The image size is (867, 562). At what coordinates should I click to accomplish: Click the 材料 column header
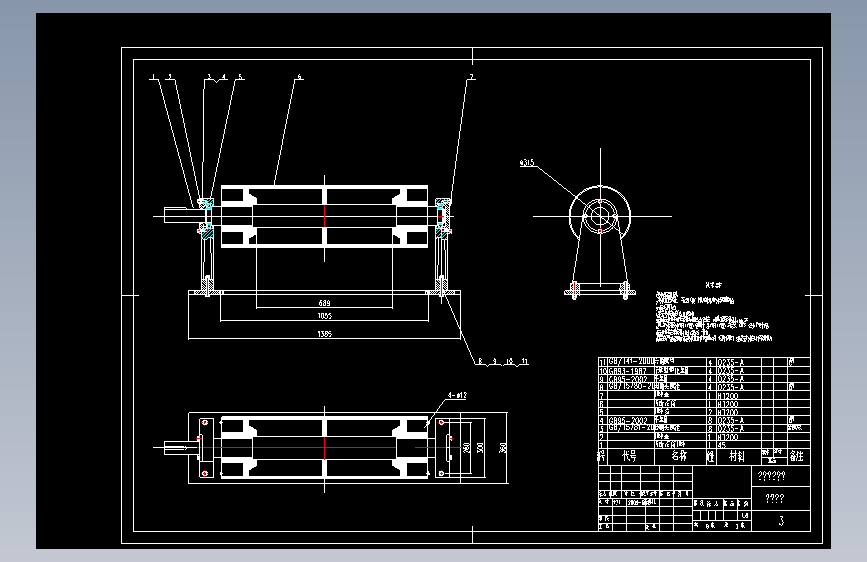(x=737, y=456)
